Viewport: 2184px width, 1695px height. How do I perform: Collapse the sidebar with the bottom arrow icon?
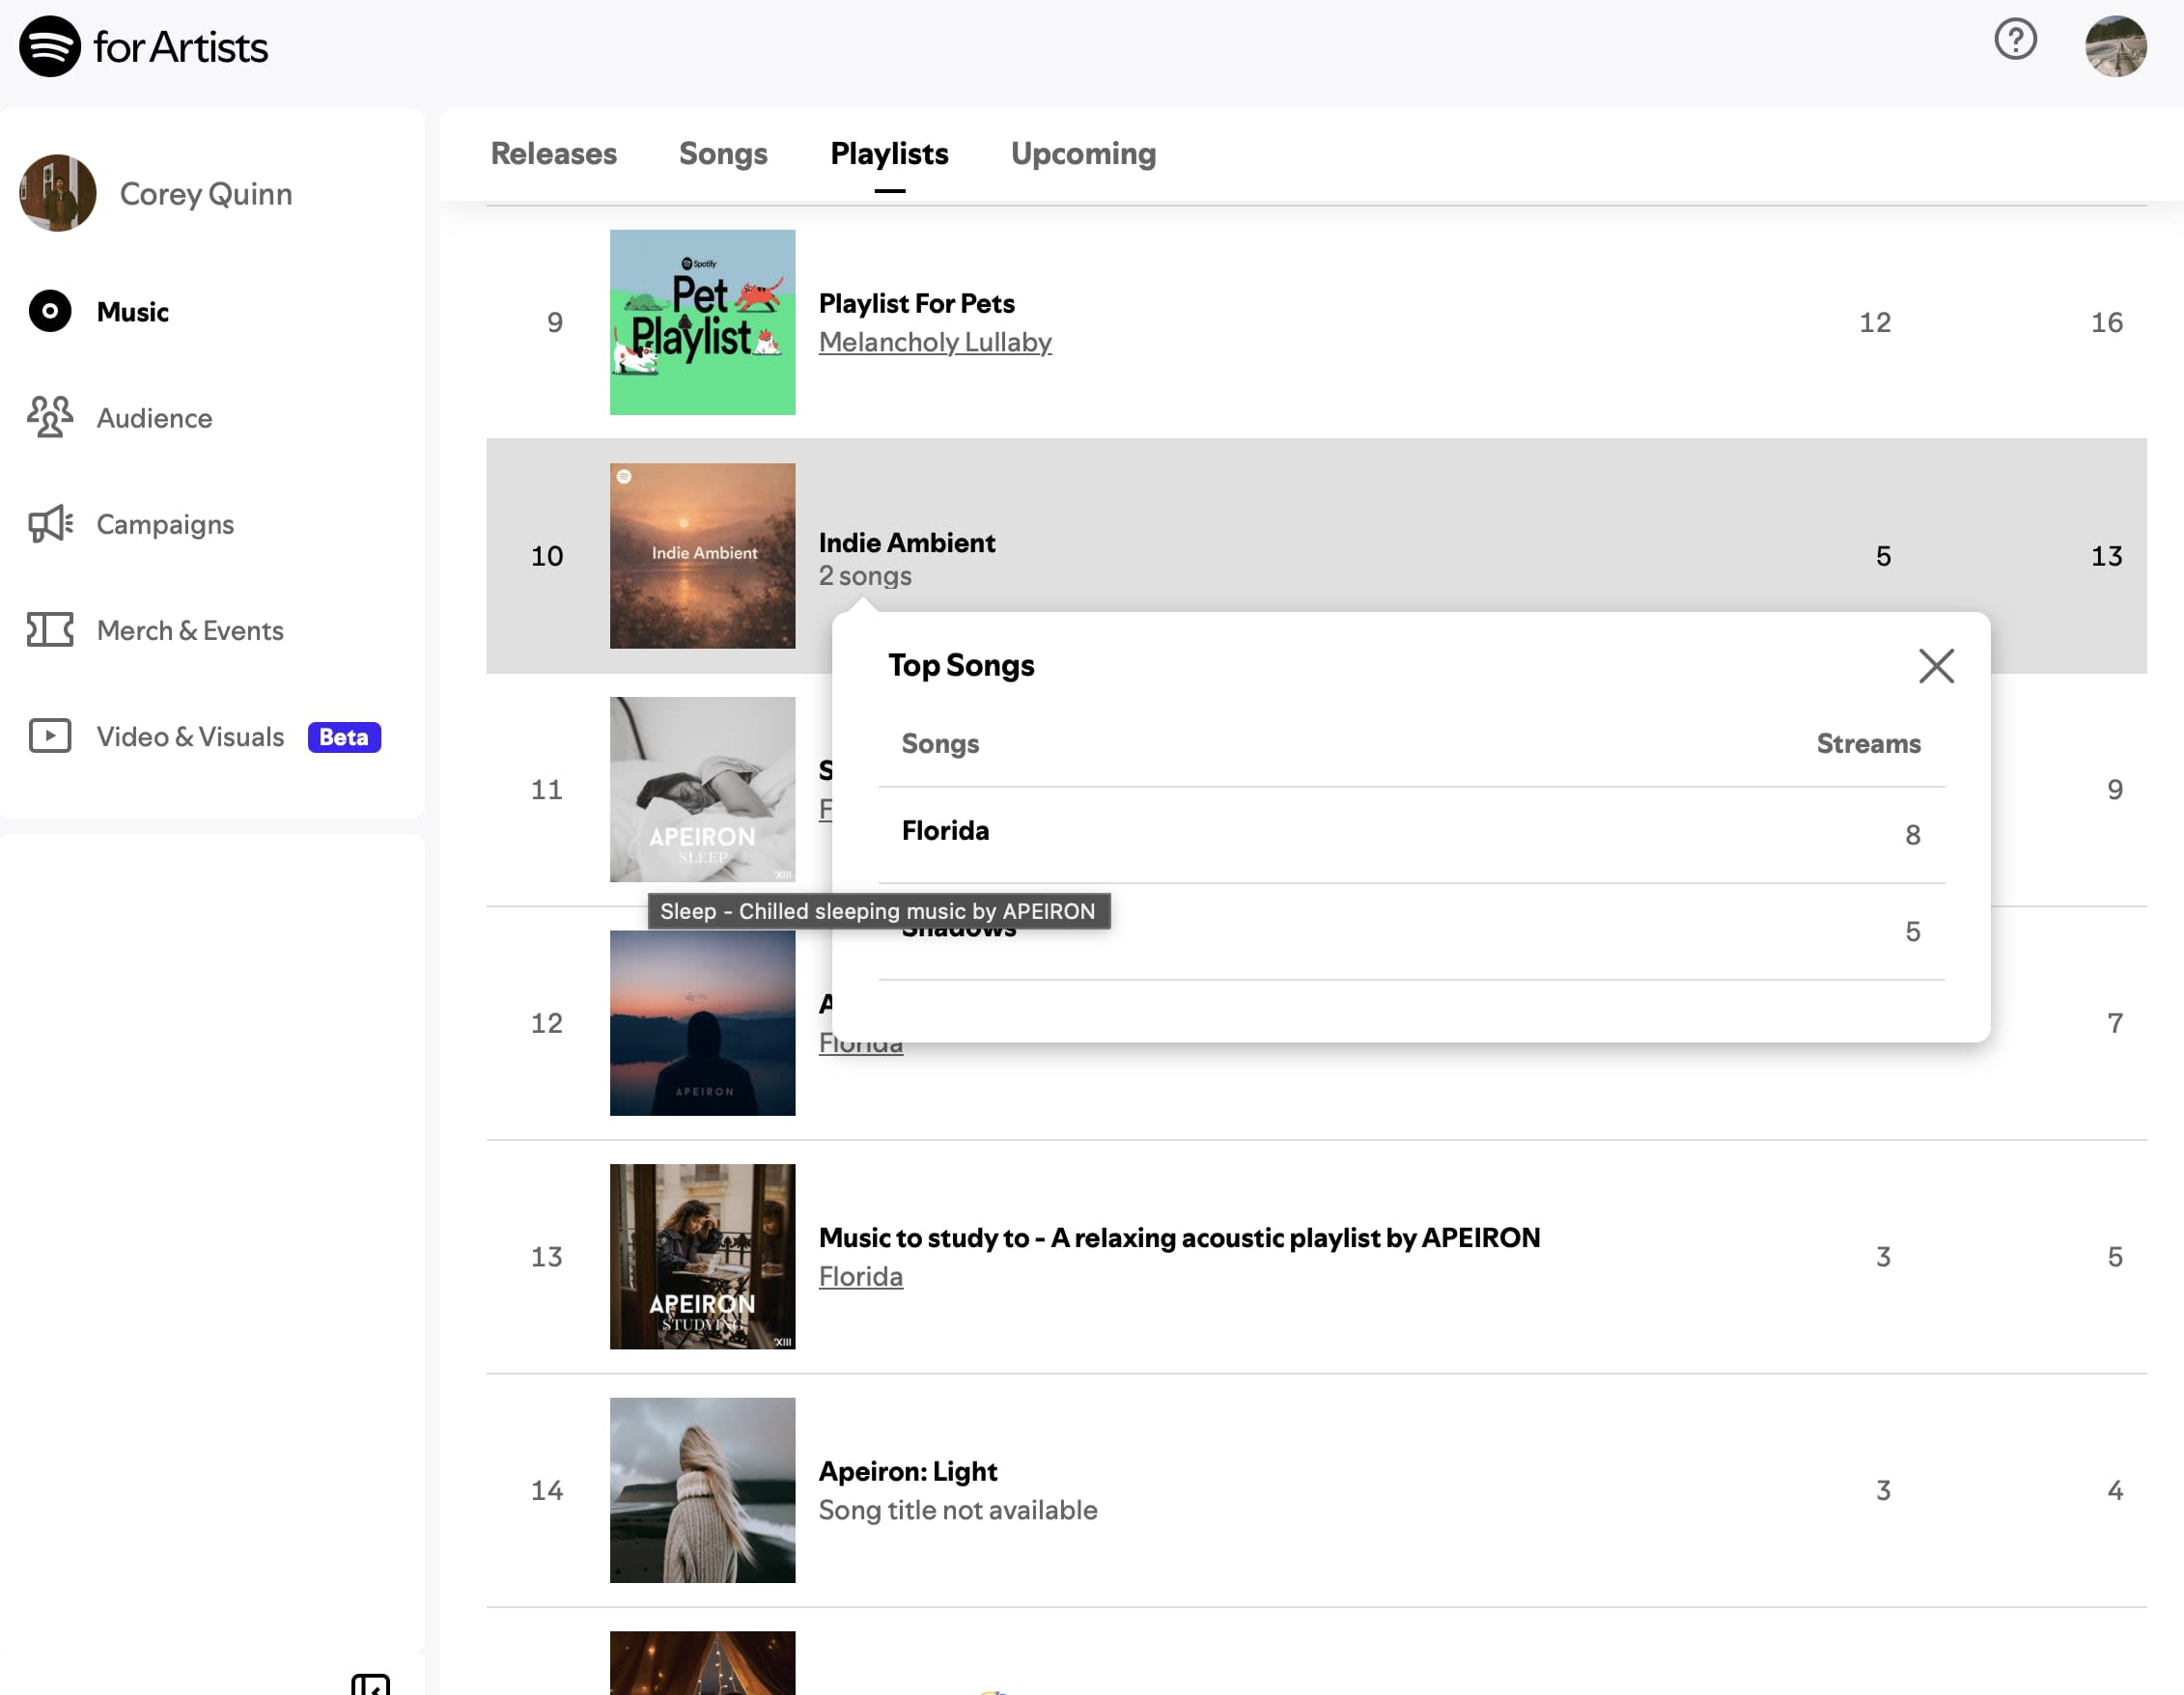370,1684
